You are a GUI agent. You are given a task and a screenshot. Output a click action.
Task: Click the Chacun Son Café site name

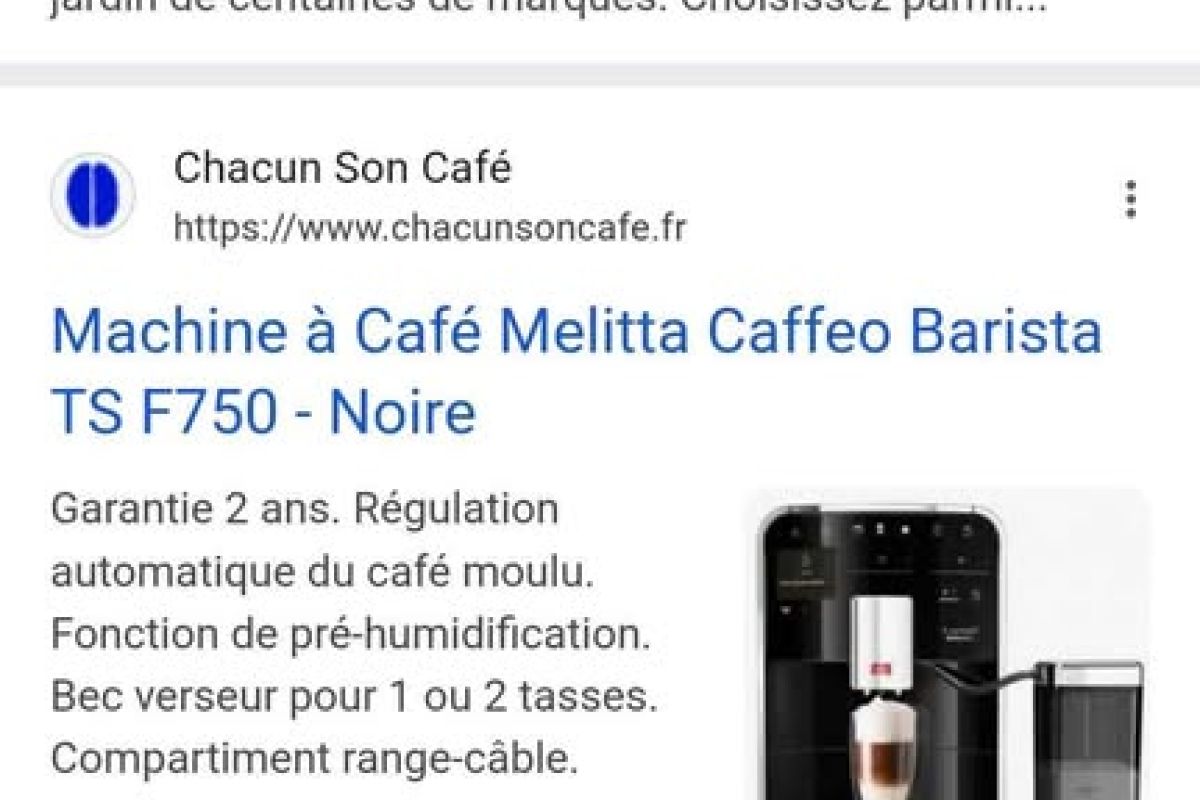(x=342, y=168)
